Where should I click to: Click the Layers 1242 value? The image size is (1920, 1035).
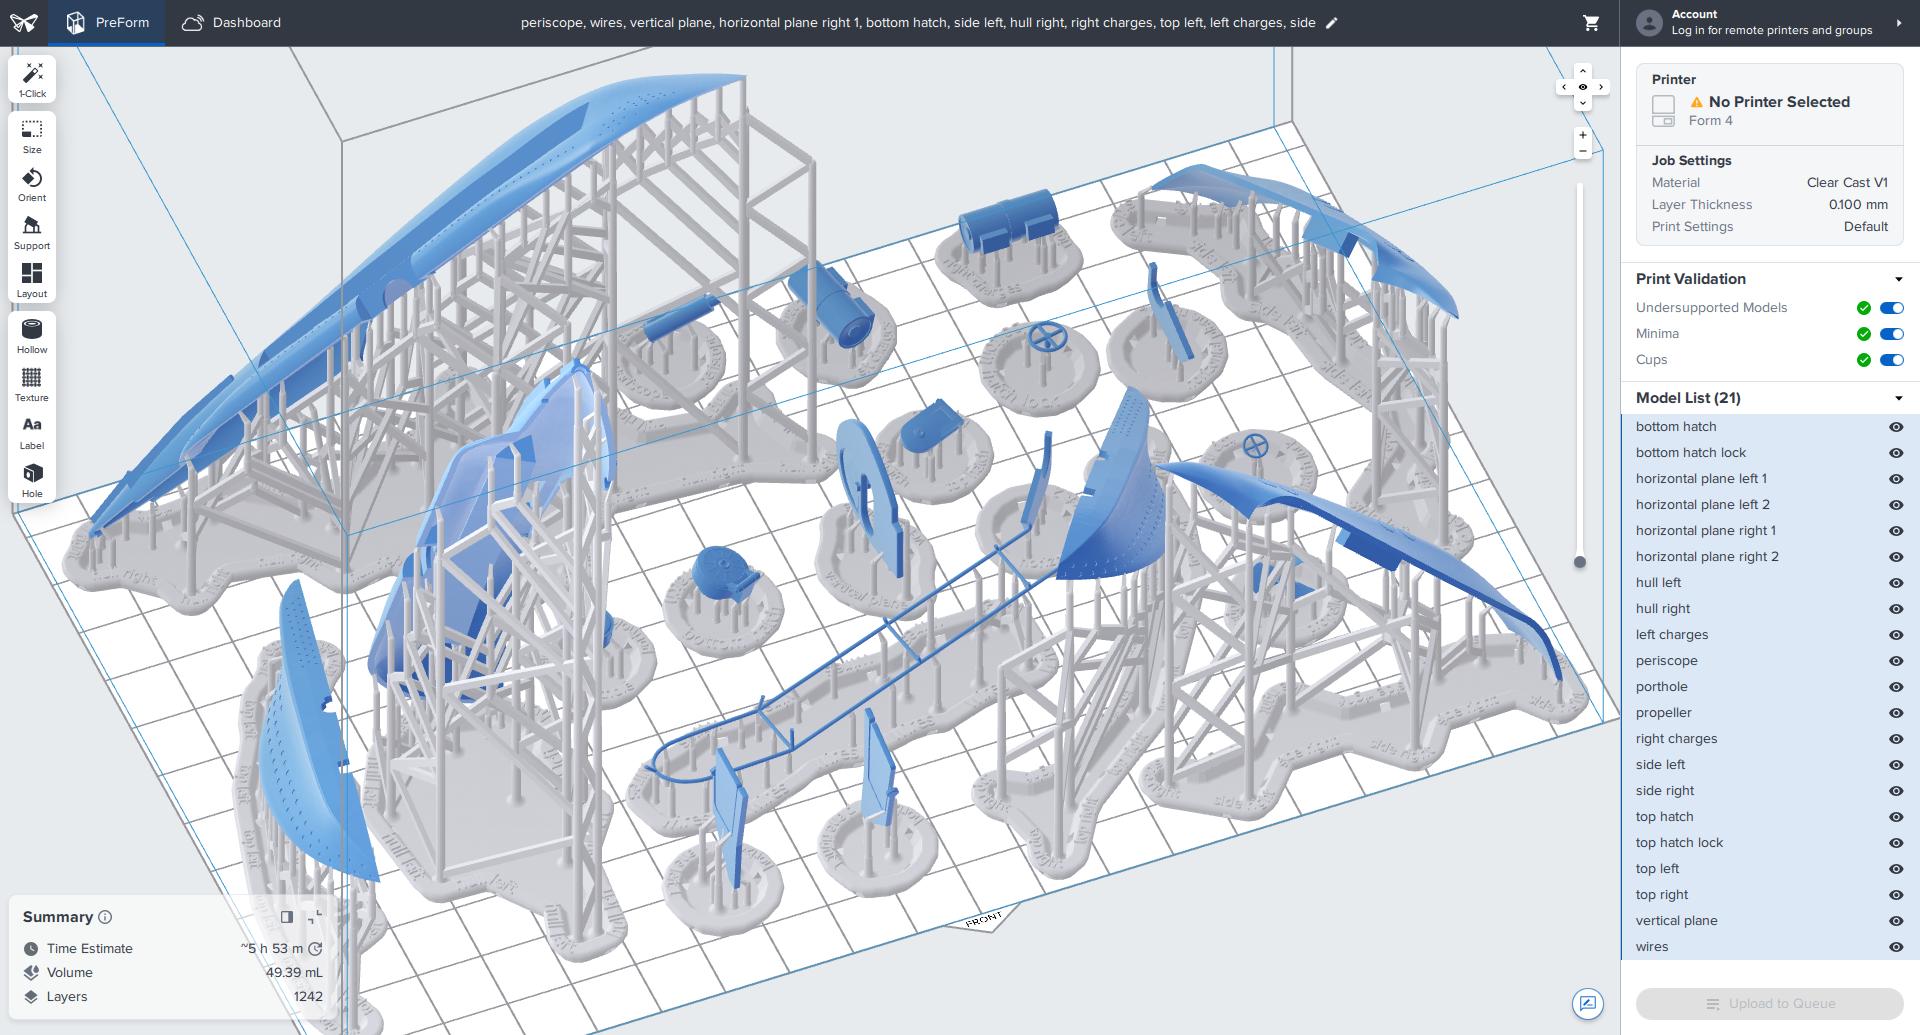308,996
